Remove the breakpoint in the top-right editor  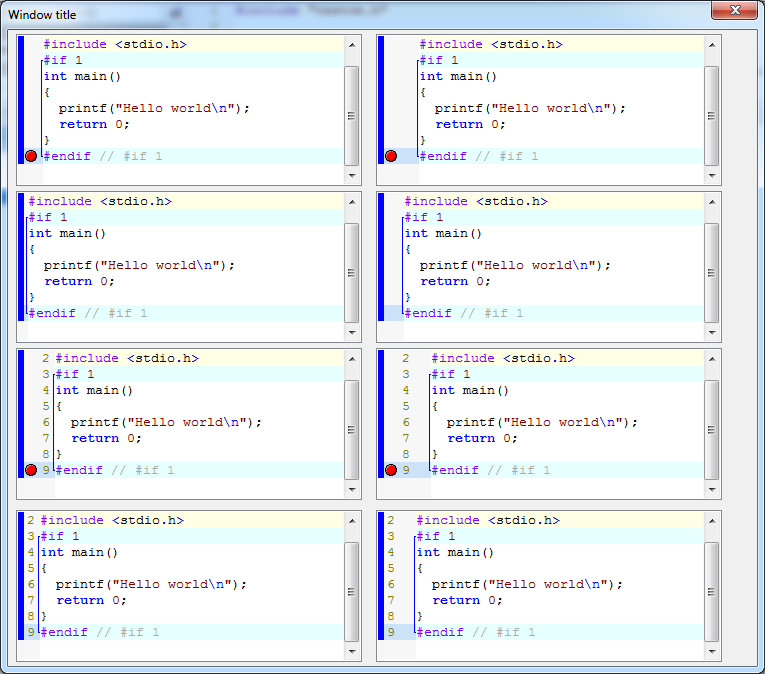391,156
